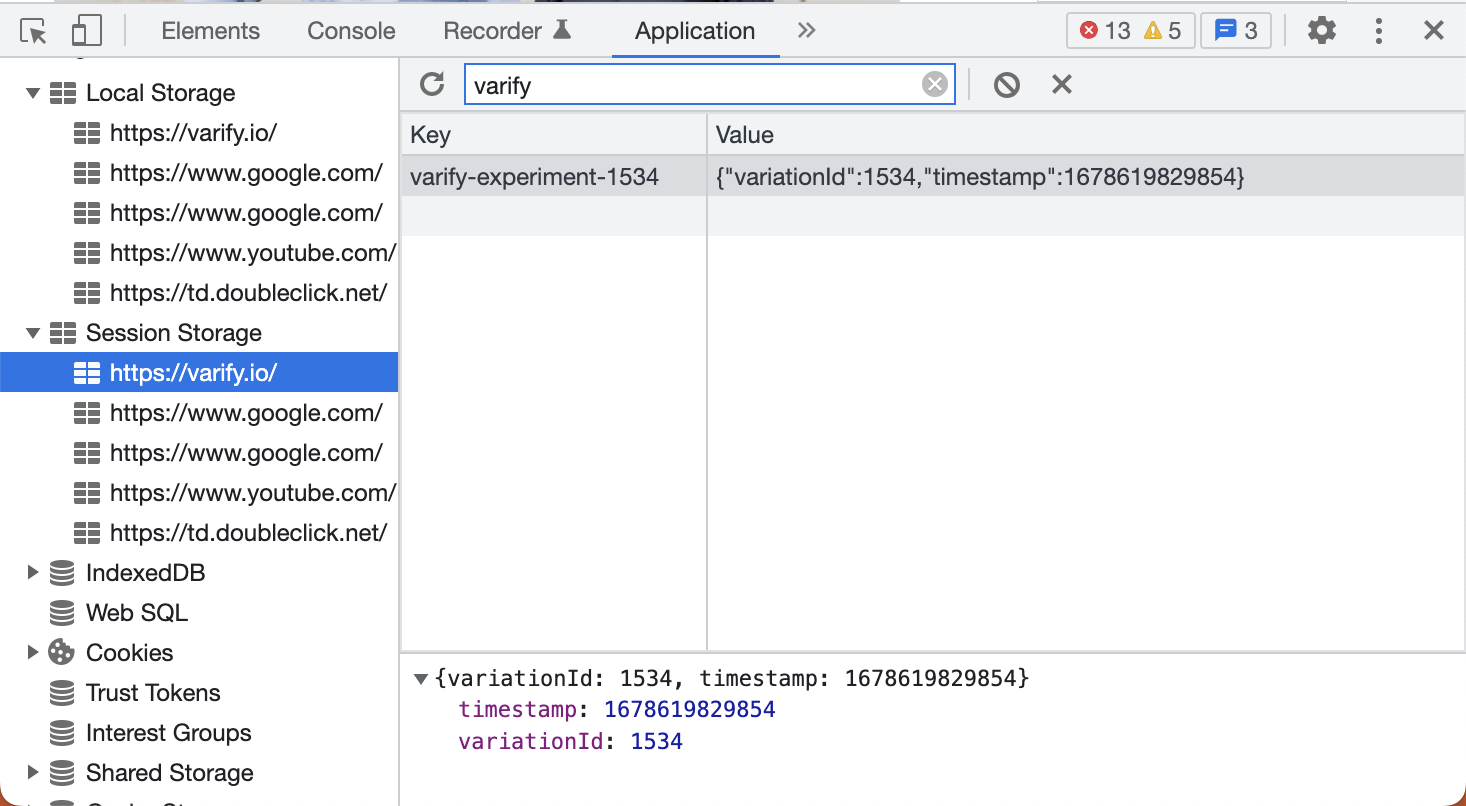Open Local Storage for https://varify.io/

(x=193, y=133)
